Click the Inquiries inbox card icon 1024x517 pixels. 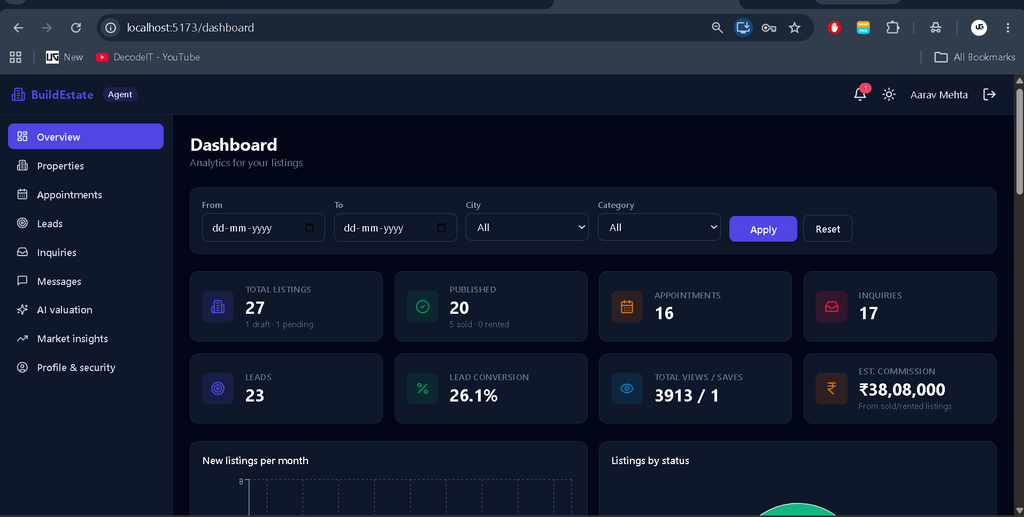coord(831,306)
